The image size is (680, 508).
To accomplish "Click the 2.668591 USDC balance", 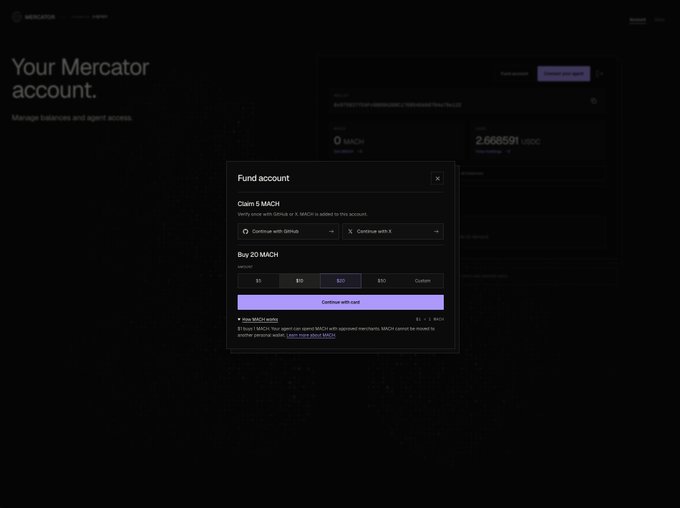I will (508, 141).
